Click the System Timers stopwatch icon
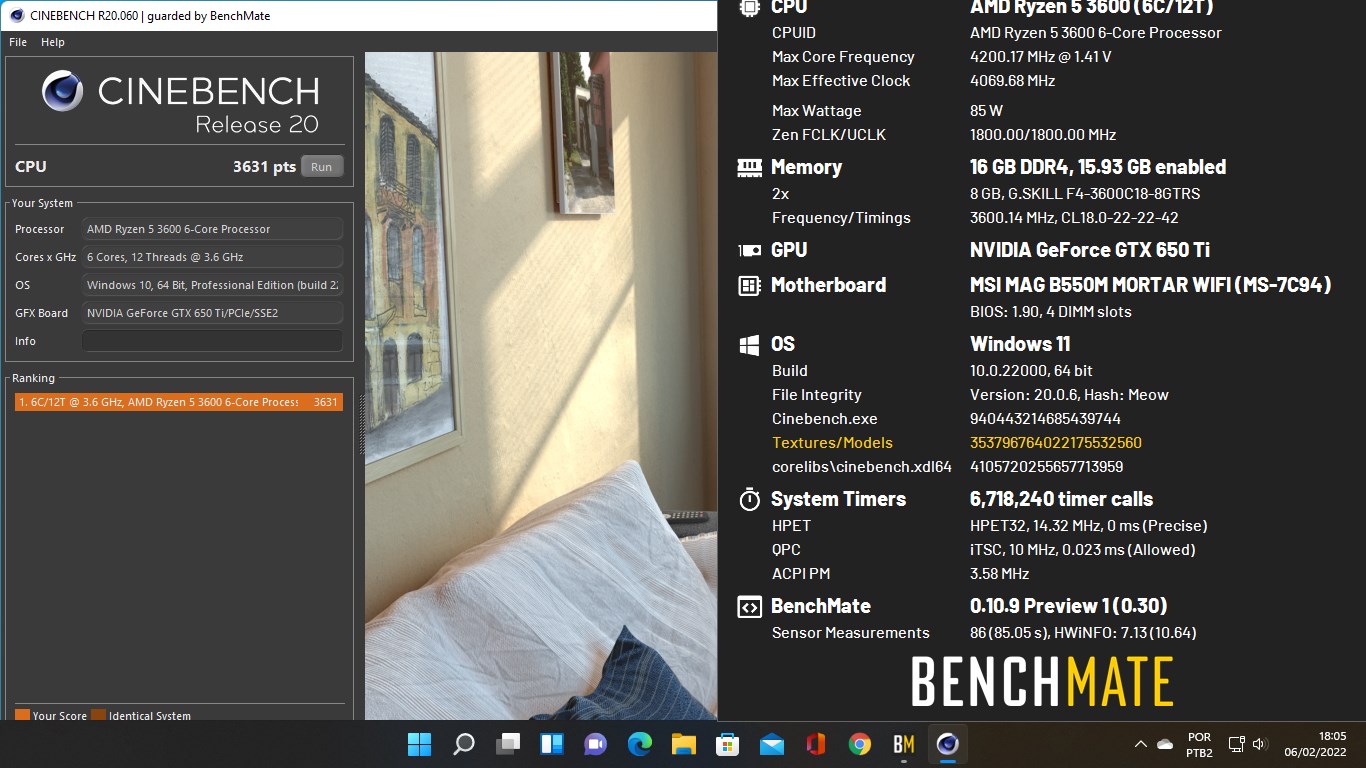The width and height of the screenshot is (1366, 768). tap(749, 499)
